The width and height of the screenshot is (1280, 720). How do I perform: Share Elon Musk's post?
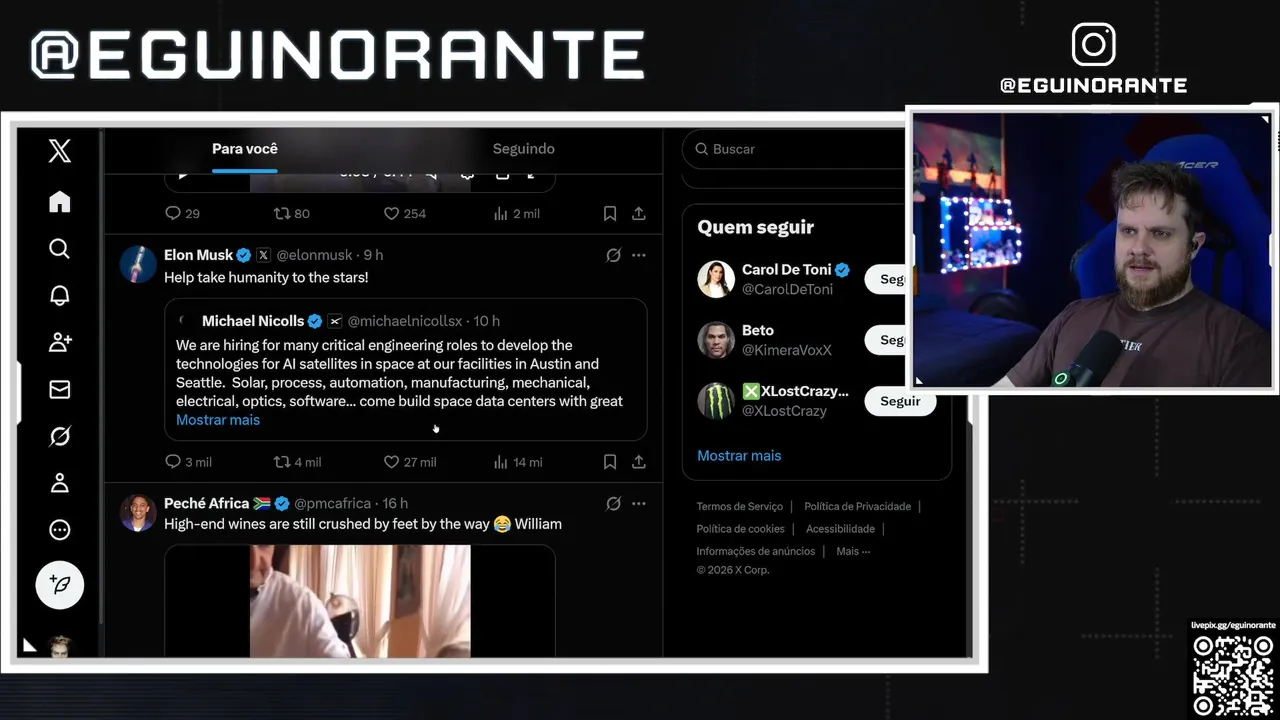(639, 462)
